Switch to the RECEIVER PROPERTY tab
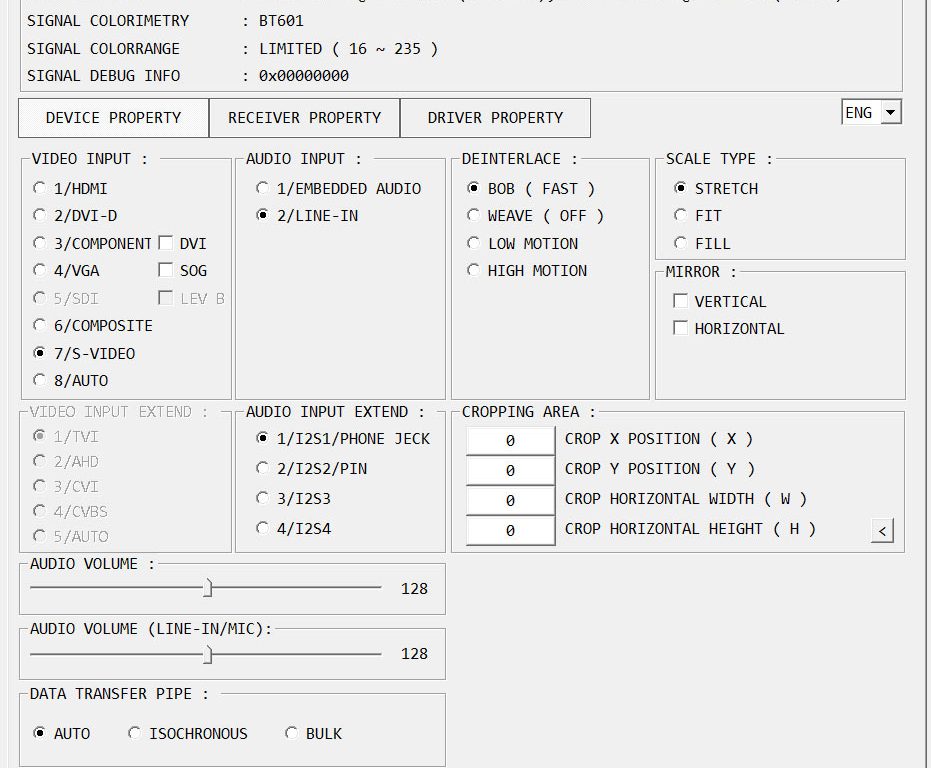 (304, 118)
